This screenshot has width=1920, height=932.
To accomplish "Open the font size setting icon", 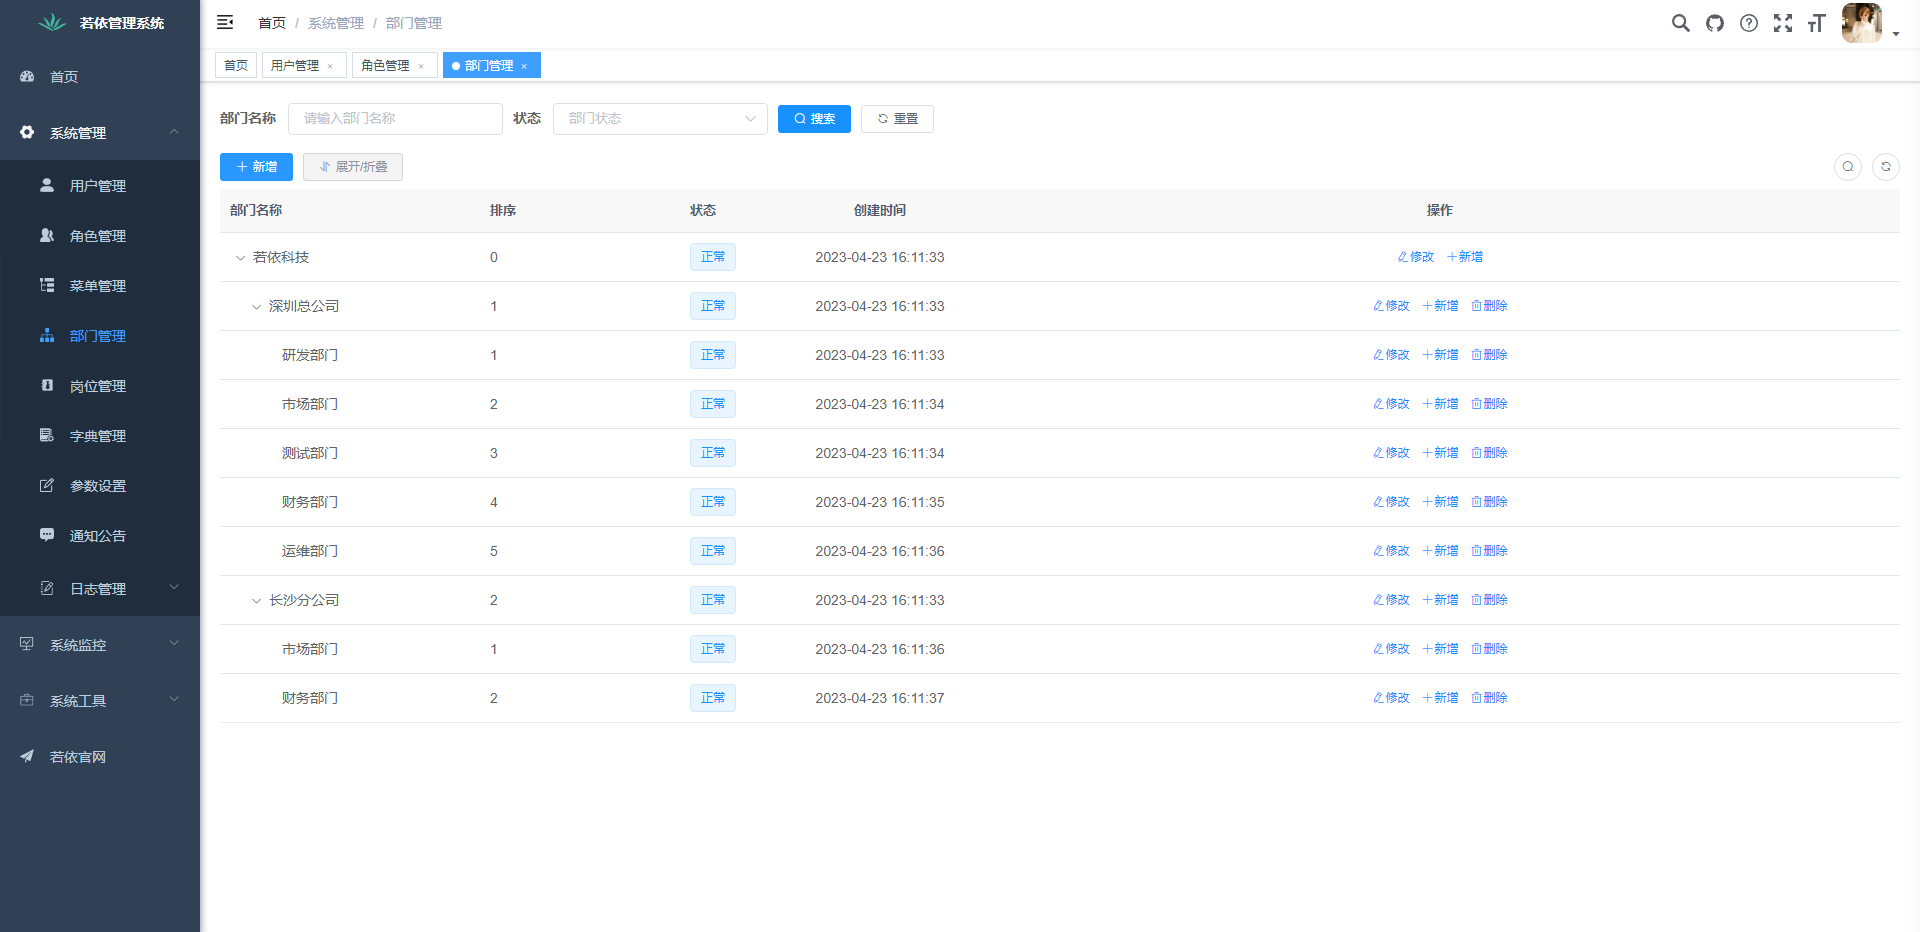I will (x=1817, y=23).
